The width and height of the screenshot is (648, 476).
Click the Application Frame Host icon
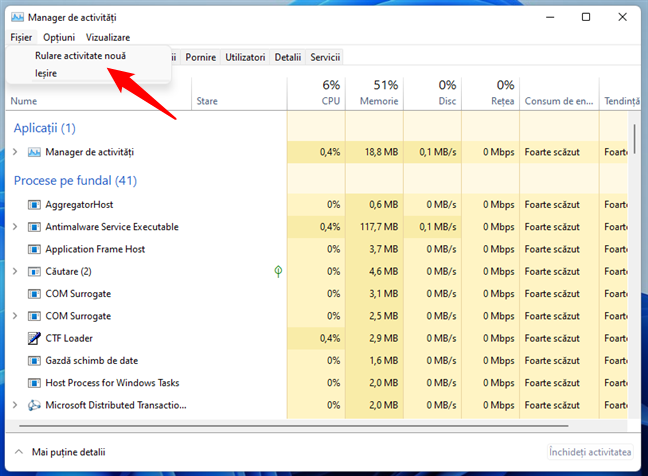(x=34, y=249)
